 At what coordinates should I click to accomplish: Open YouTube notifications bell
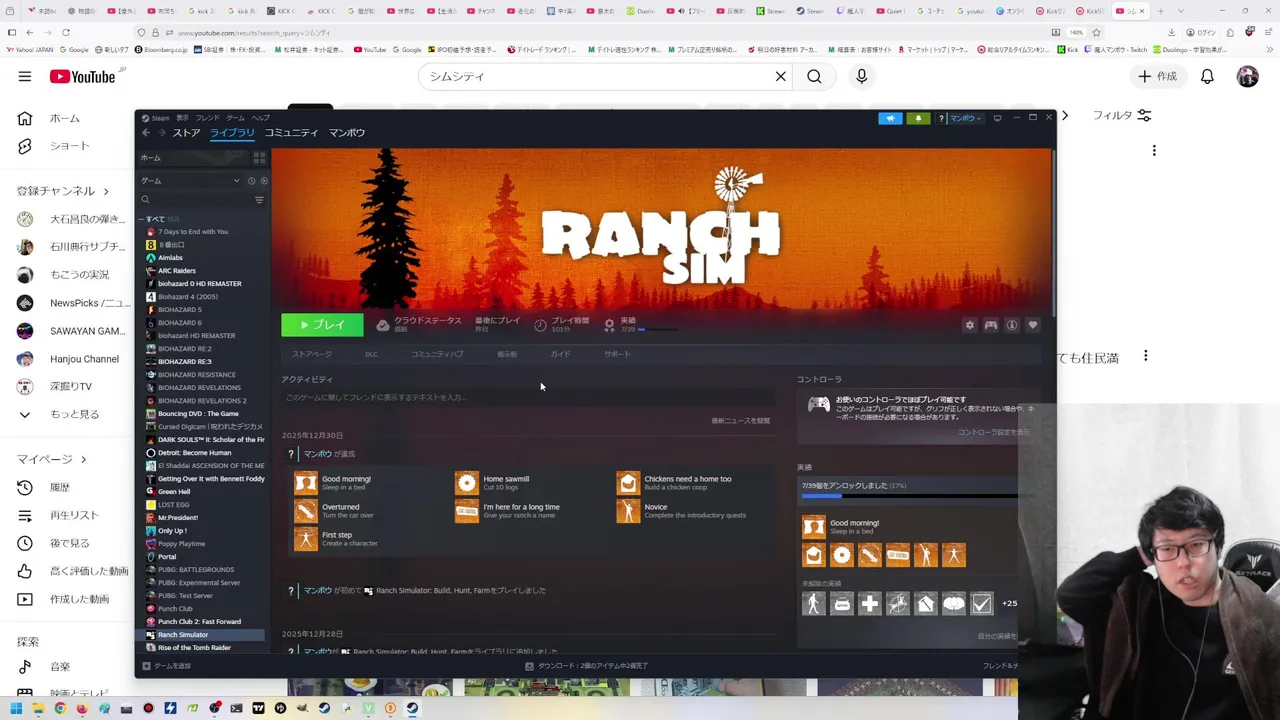click(x=1207, y=76)
